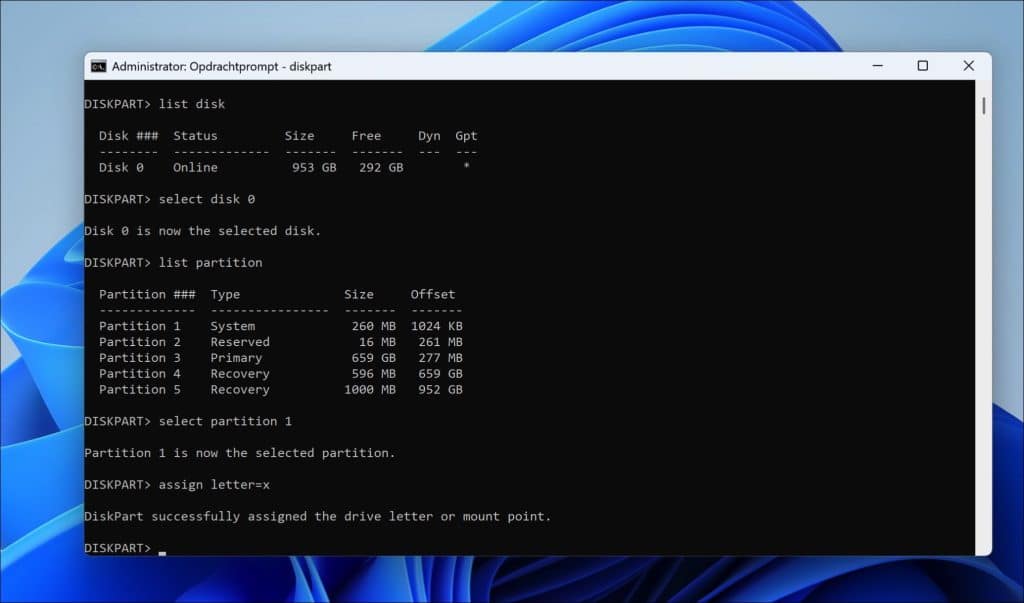Click the window title text 'Administrator: Opdrachtprompt - diskpart'
The image size is (1024, 603).
pyautogui.click(x=221, y=66)
